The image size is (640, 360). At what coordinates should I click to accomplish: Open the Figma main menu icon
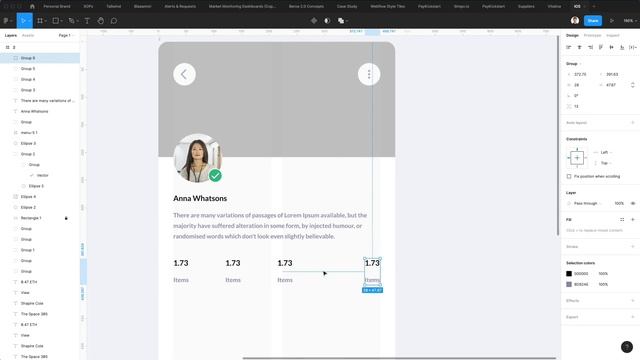pyautogui.click(x=6, y=20)
